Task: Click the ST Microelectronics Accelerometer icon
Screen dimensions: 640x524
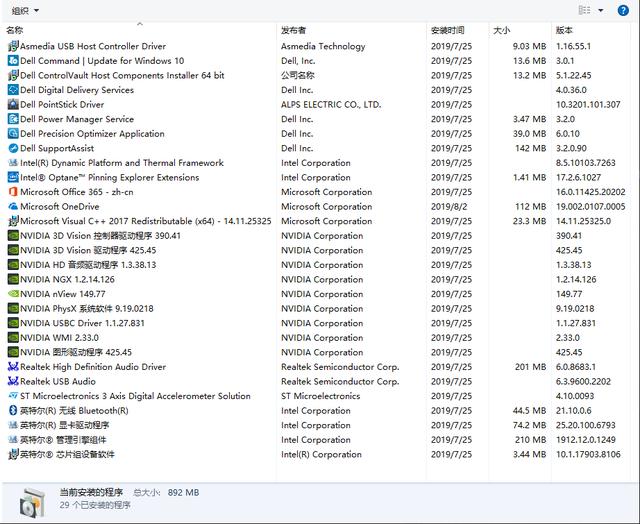Action: click(x=13, y=396)
